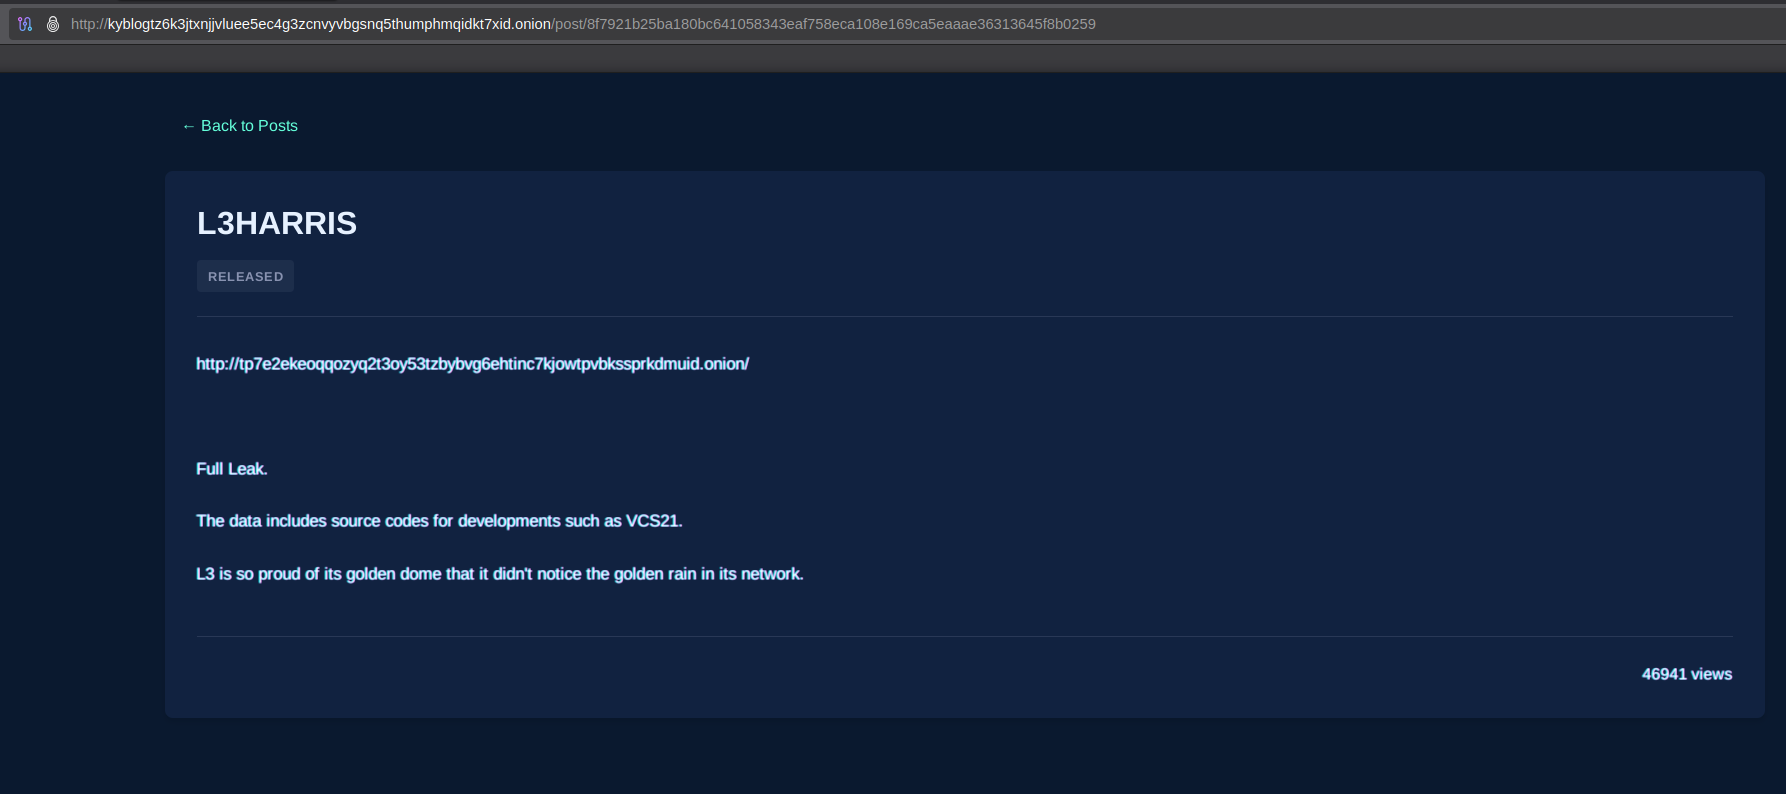Click the divider line below the RELEASED badge
1786x794 pixels.
click(x=964, y=317)
